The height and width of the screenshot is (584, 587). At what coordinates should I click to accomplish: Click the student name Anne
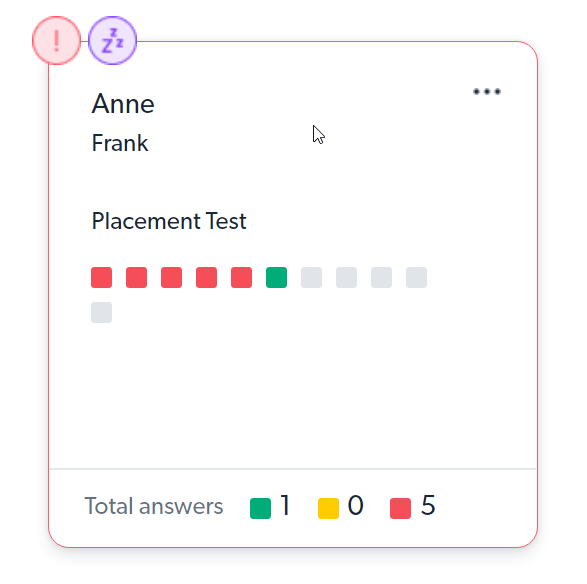tap(123, 104)
